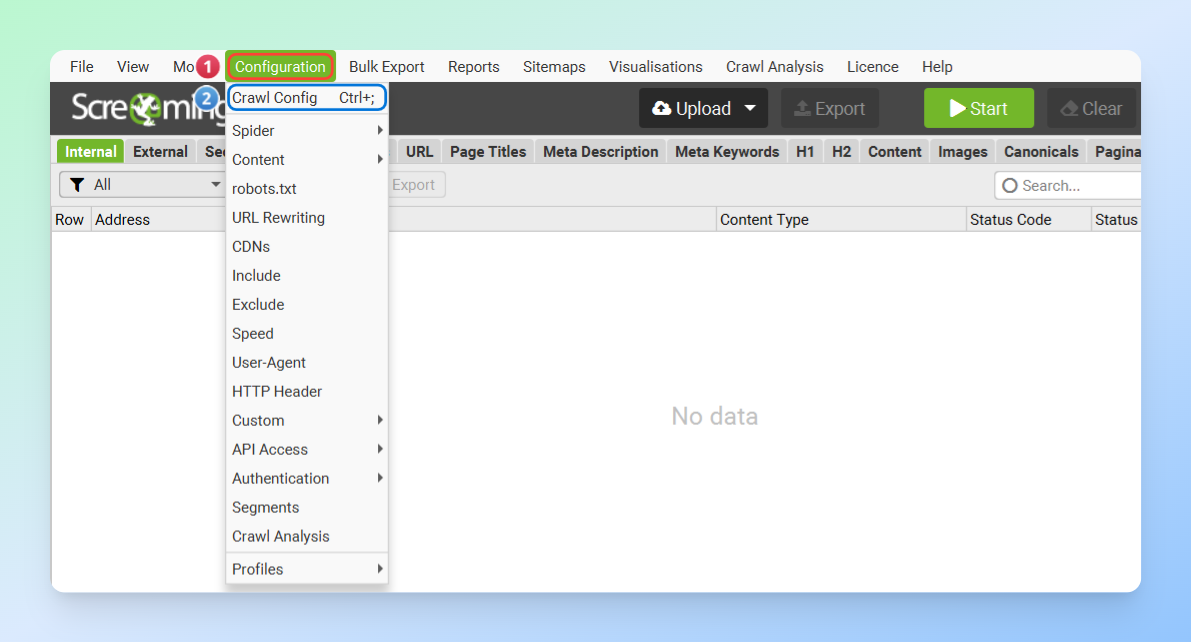Choose URL Rewriting from menu
This screenshot has width=1191, height=642.
(278, 218)
